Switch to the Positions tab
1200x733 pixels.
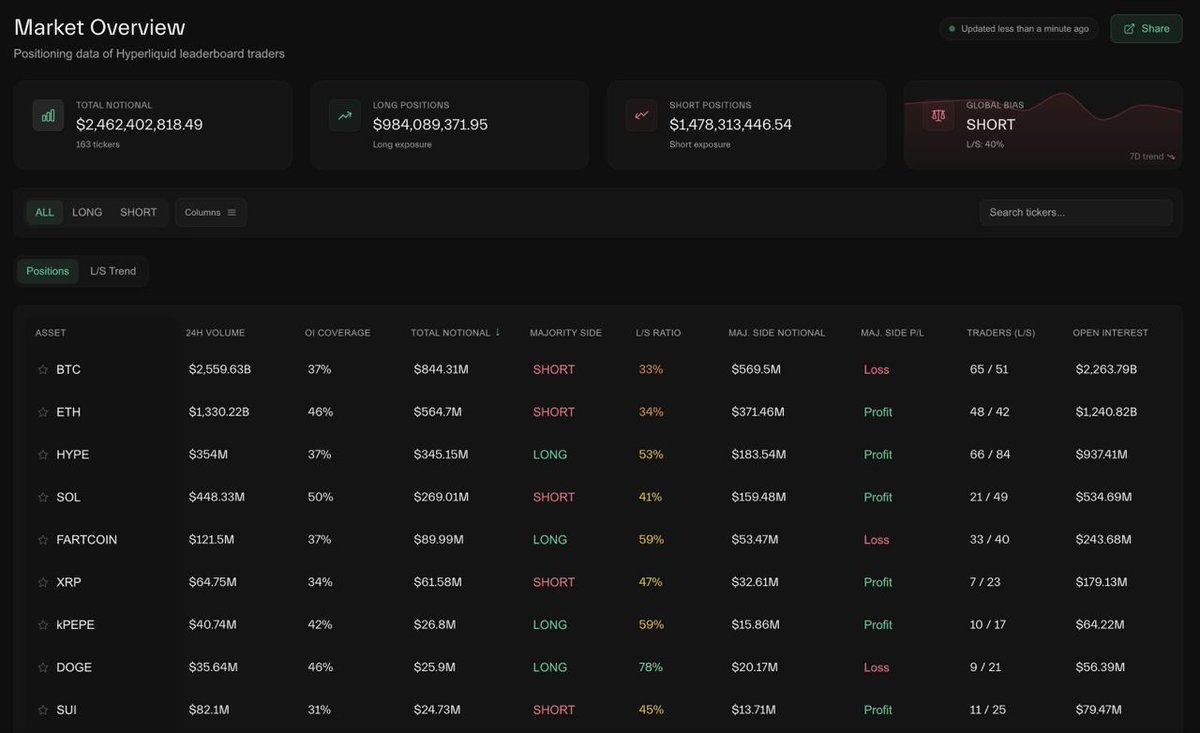click(x=48, y=271)
